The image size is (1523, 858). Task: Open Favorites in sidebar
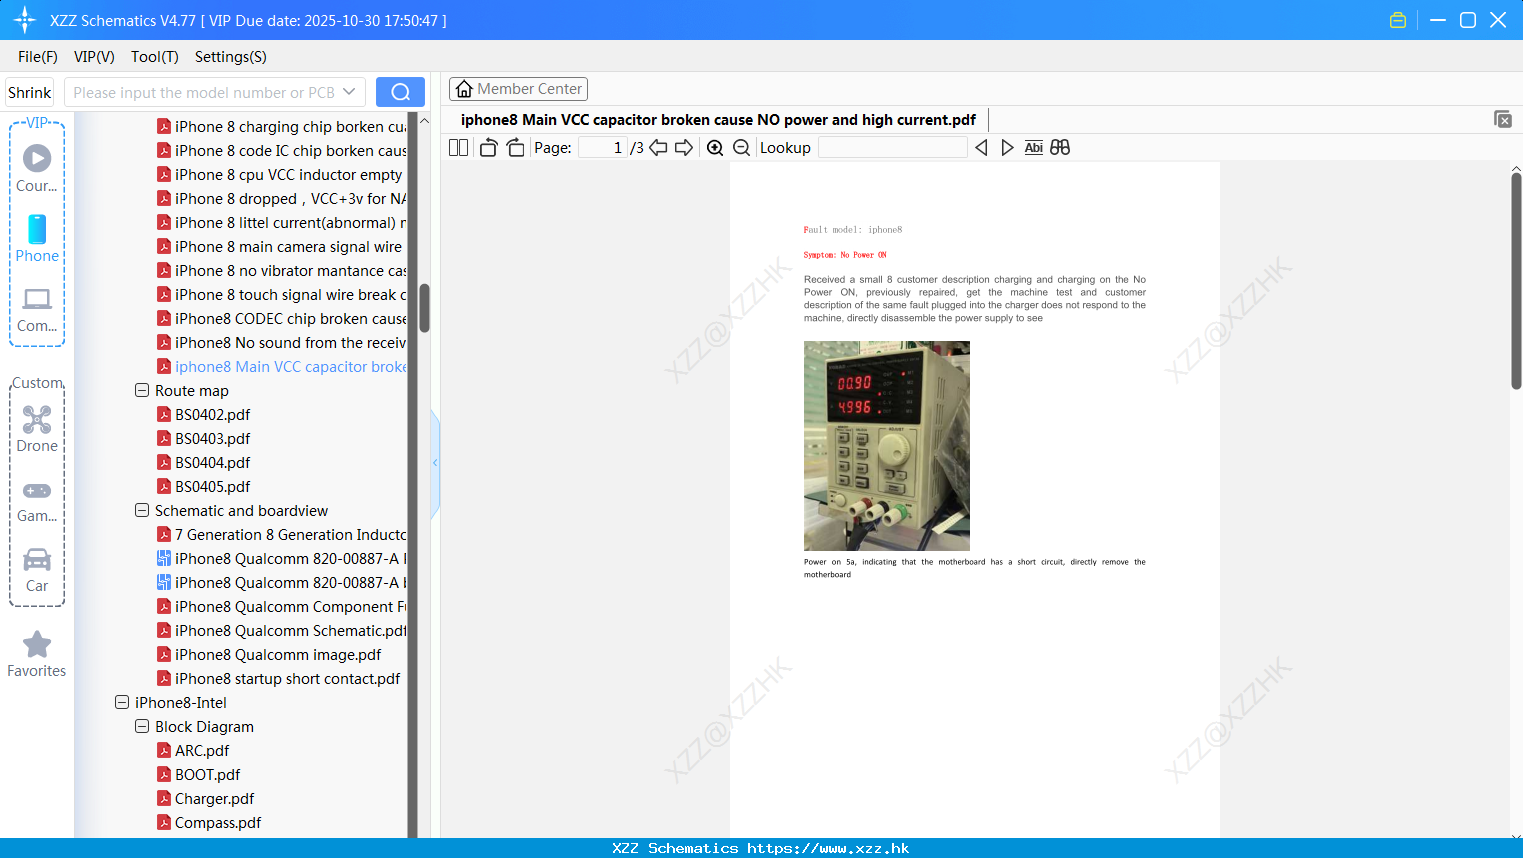37,654
